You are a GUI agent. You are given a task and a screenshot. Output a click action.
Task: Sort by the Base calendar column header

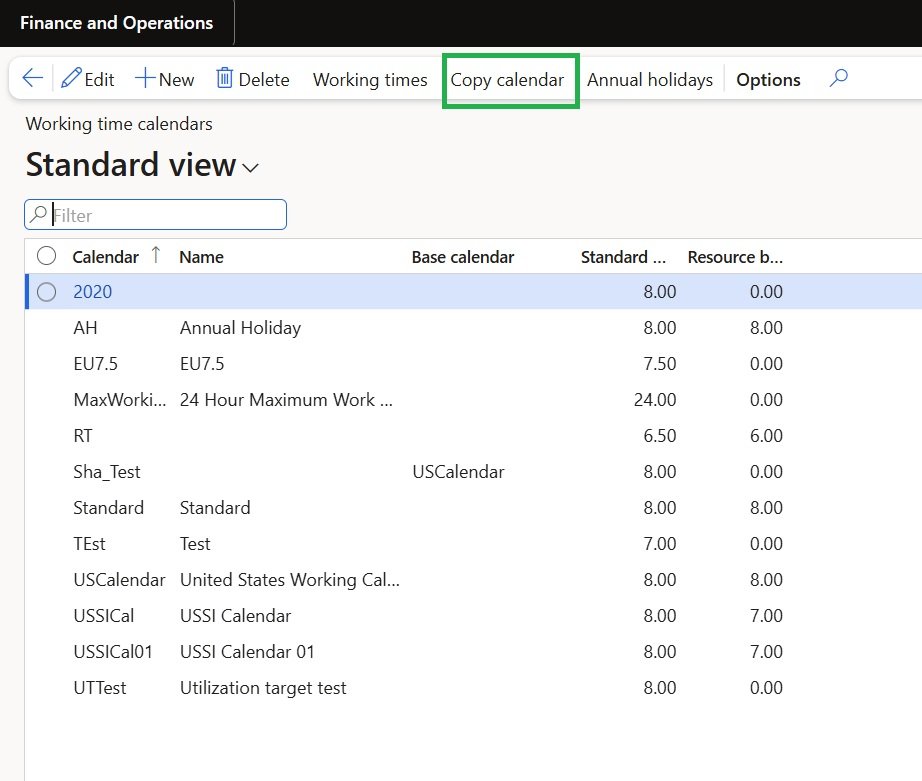(463, 257)
